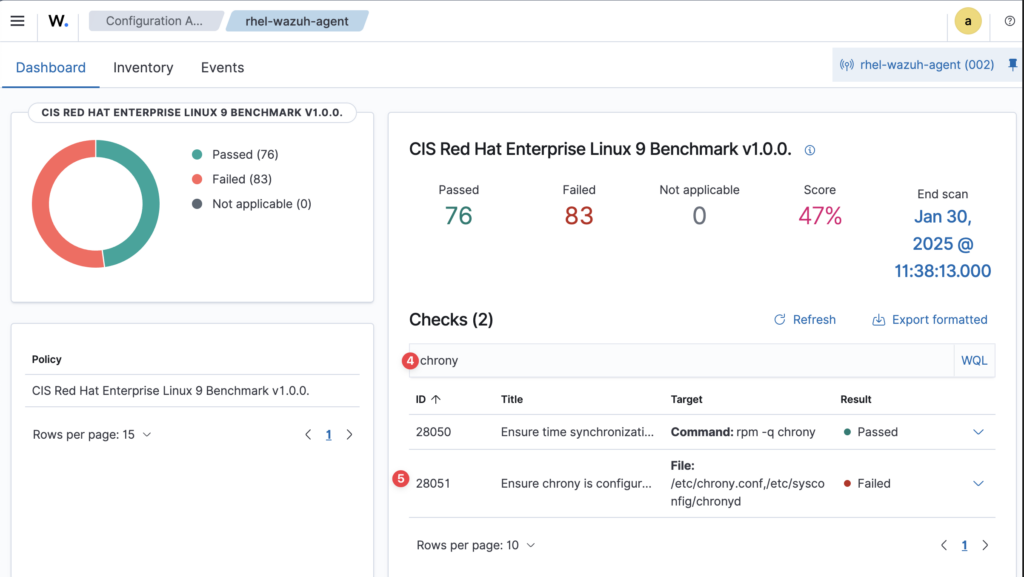Go to next page in Policy table
Image resolution: width=1024 pixels, height=577 pixels.
click(349, 435)
